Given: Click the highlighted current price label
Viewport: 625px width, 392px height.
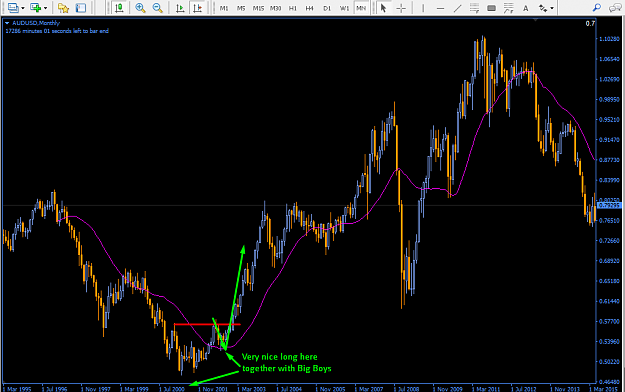Looking at the screenshot, I should pos(609,205).
